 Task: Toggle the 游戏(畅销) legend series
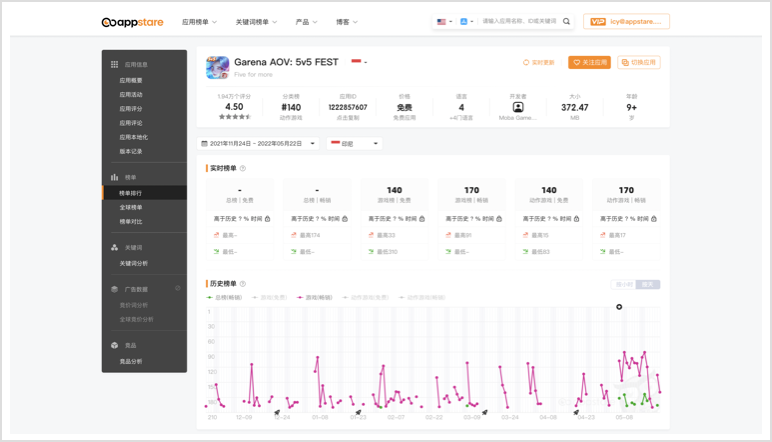(312, 297)
